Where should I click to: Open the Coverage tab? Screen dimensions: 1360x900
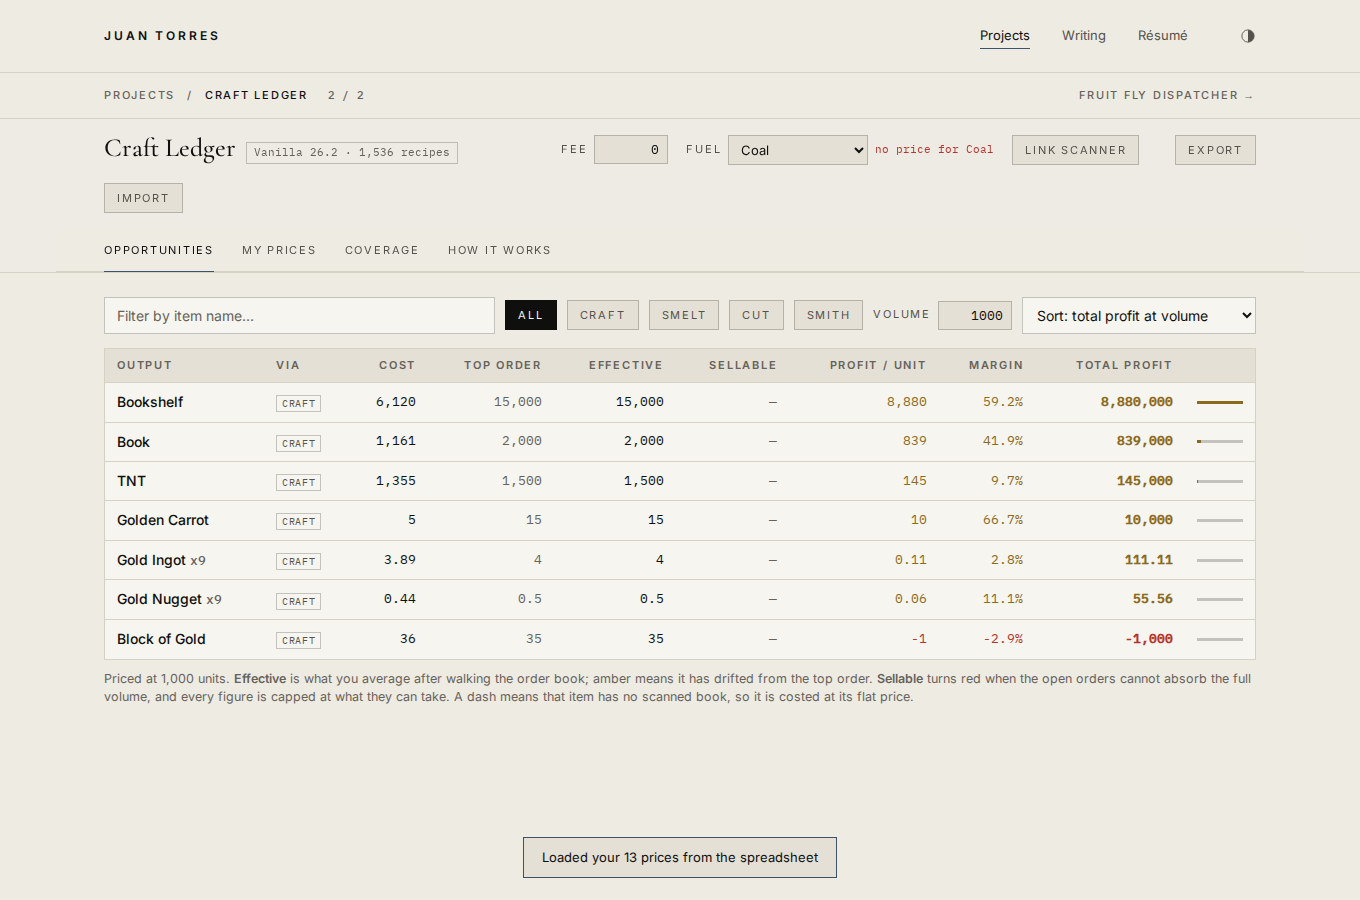pos(382,250)
